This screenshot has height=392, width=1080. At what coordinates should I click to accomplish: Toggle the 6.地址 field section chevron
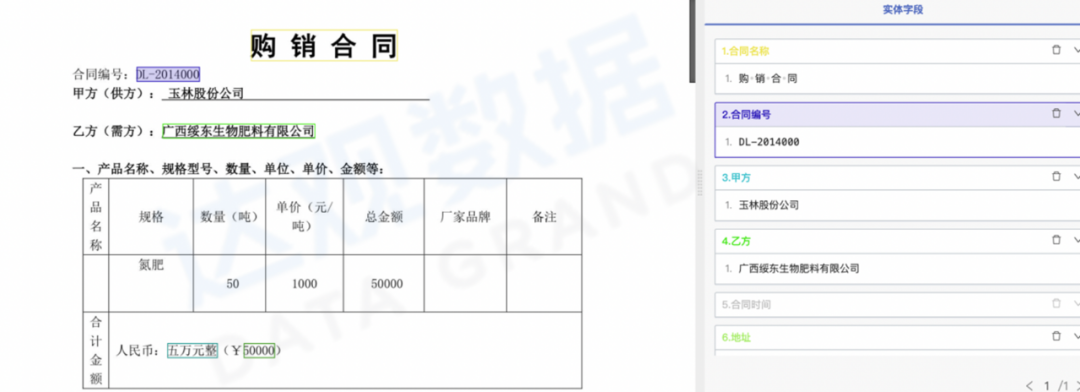tap(1076, 337)
